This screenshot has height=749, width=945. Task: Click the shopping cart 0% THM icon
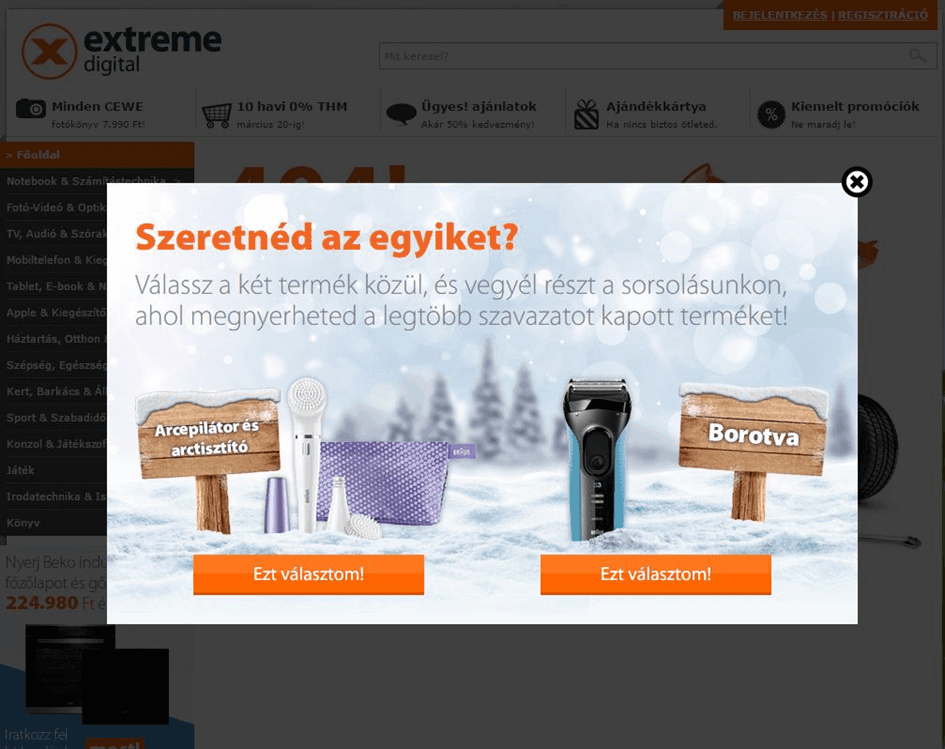(x=216, y=115)
